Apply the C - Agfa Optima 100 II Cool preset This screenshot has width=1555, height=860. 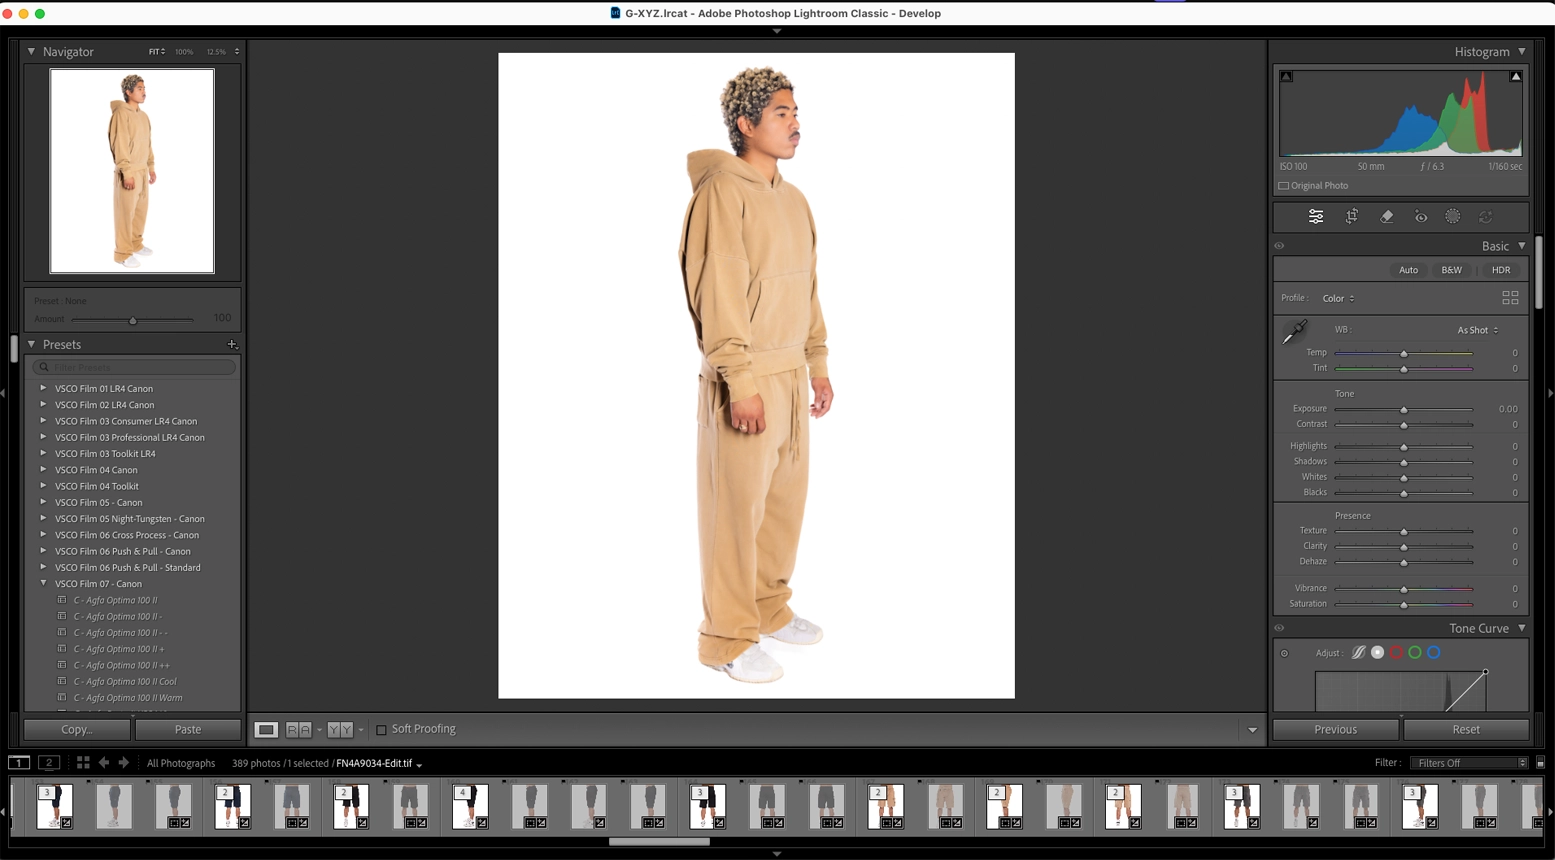(125, 682)
